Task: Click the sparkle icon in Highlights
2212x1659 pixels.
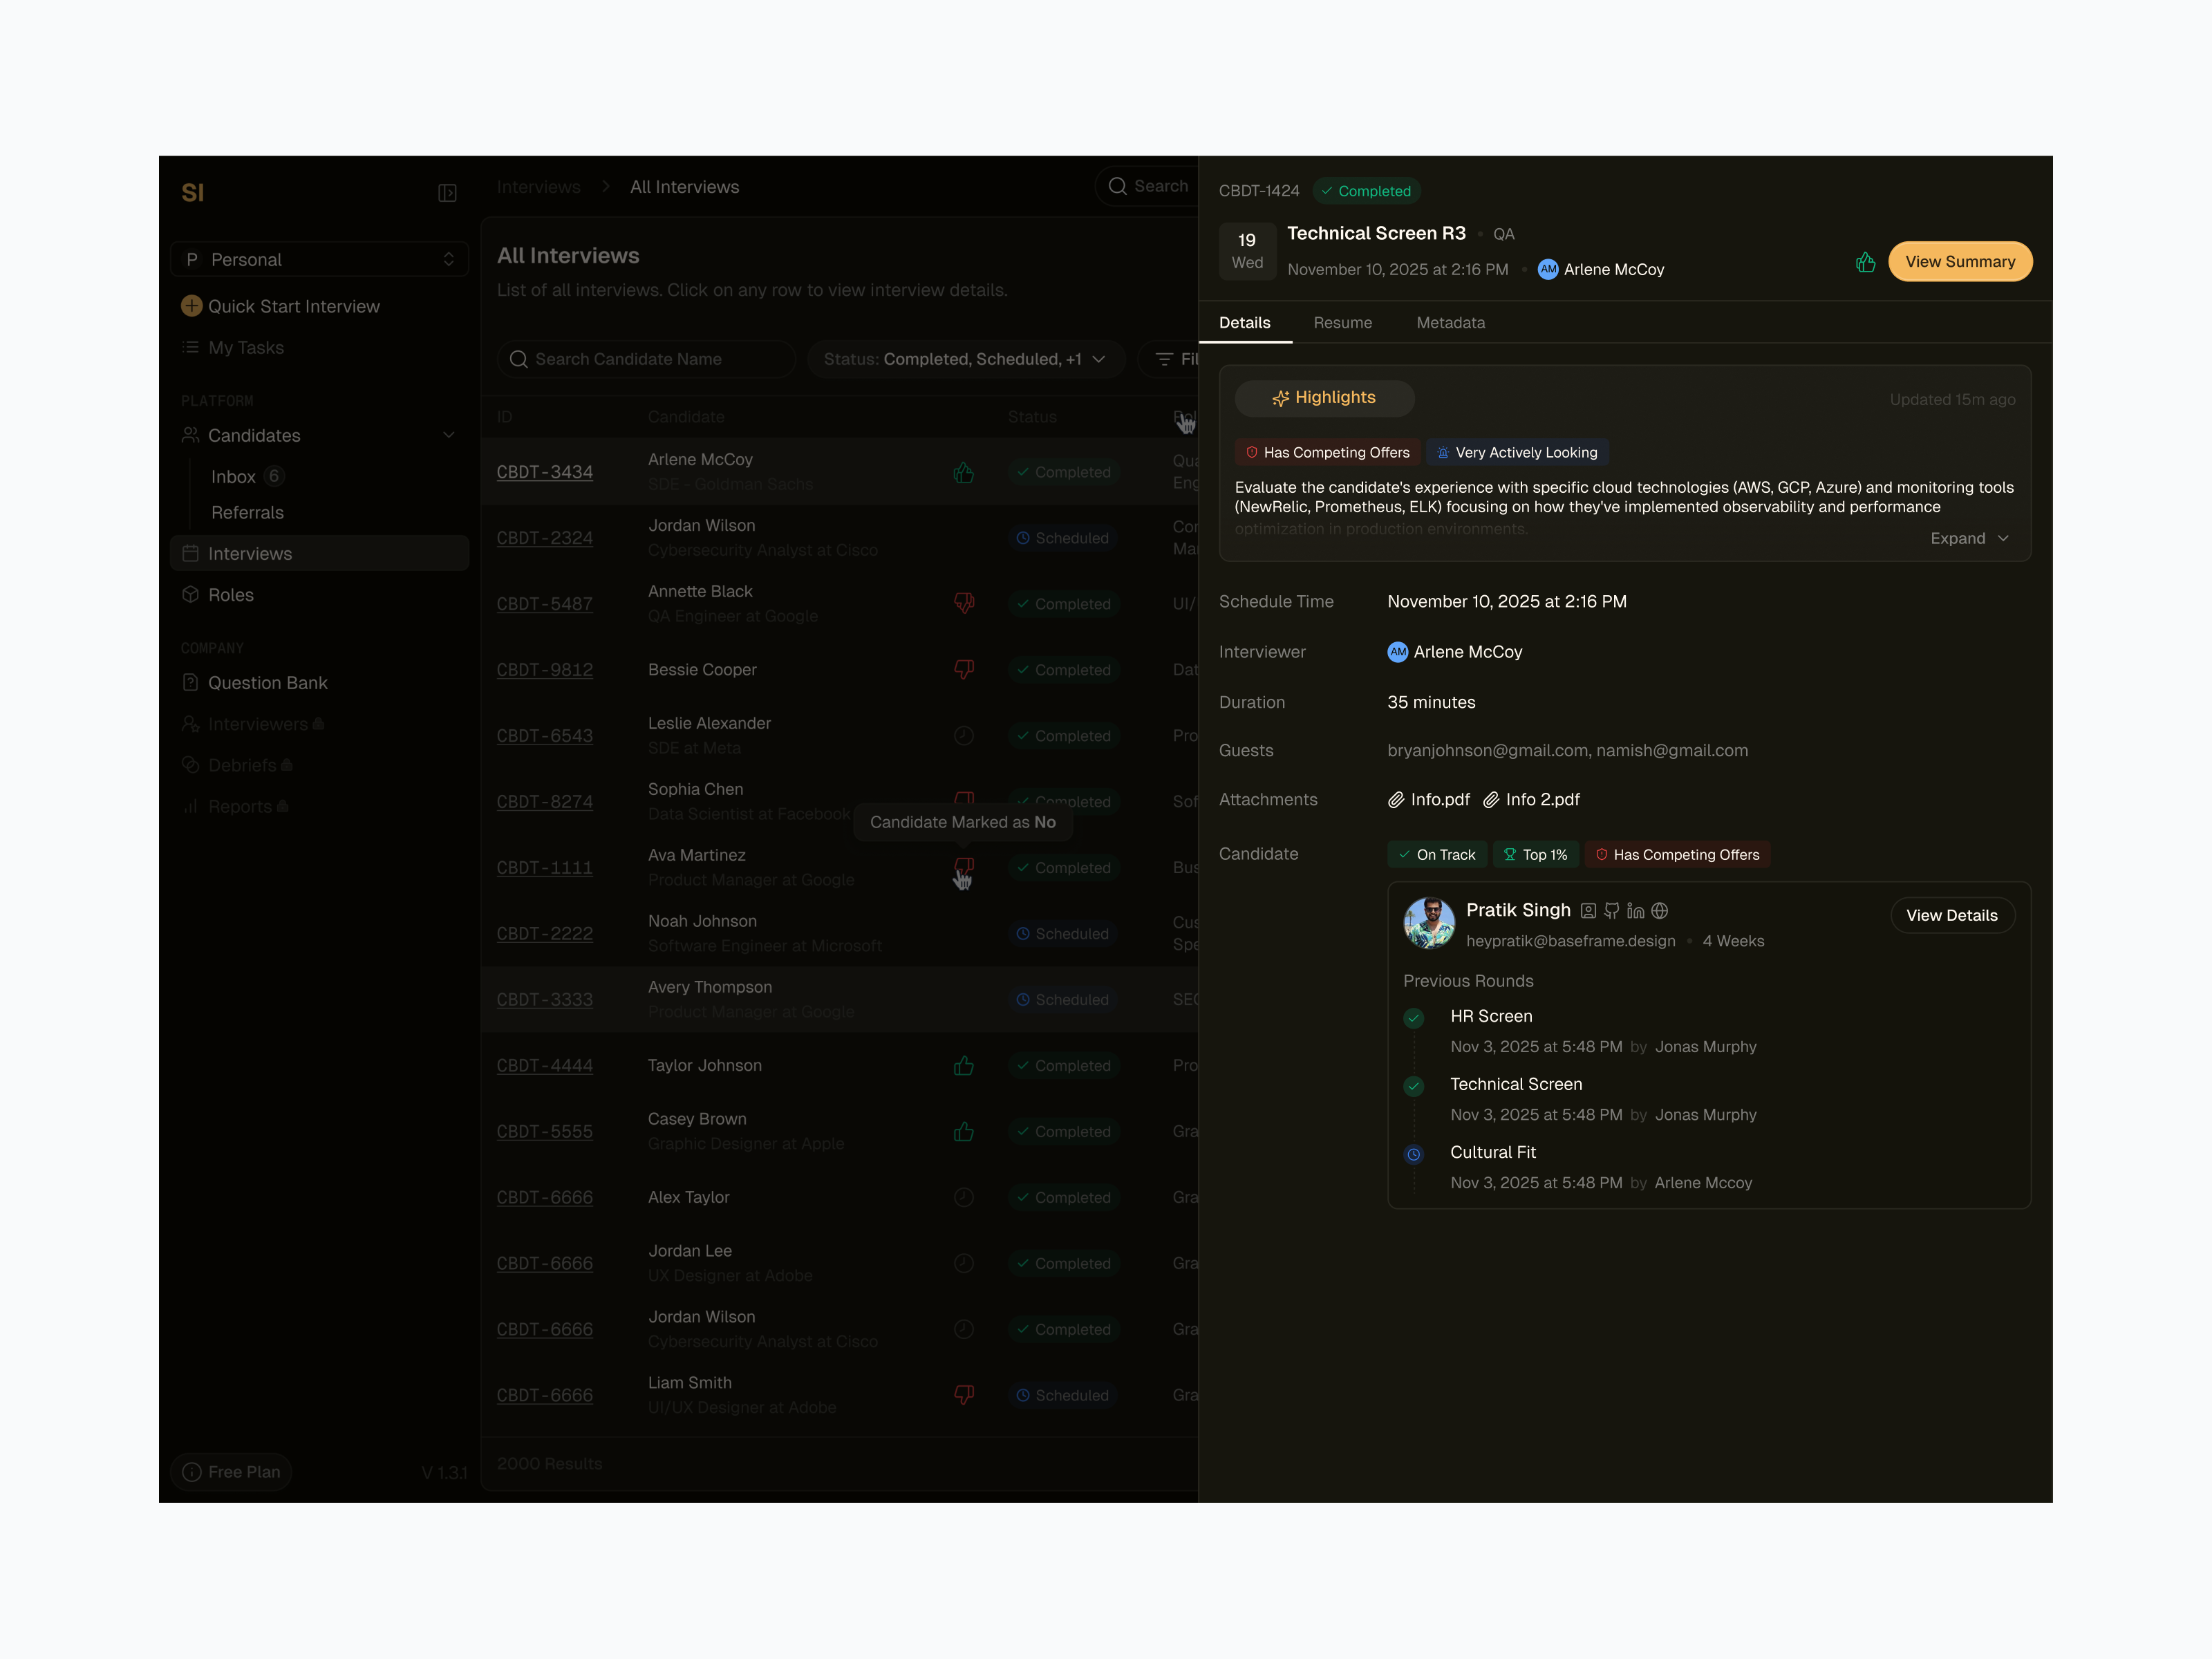Action: click(x=1280, y=398)
